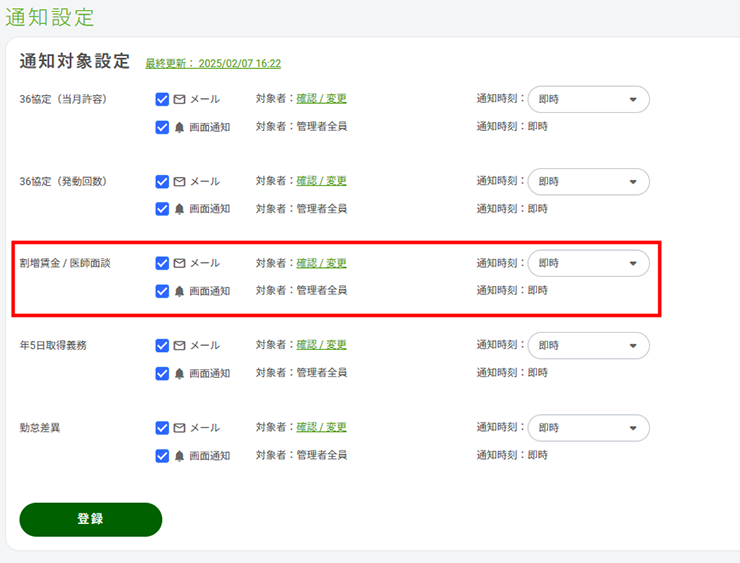Click bell icon in 36協定（当月許容） row
740x563 pixels.
[179, 127]
